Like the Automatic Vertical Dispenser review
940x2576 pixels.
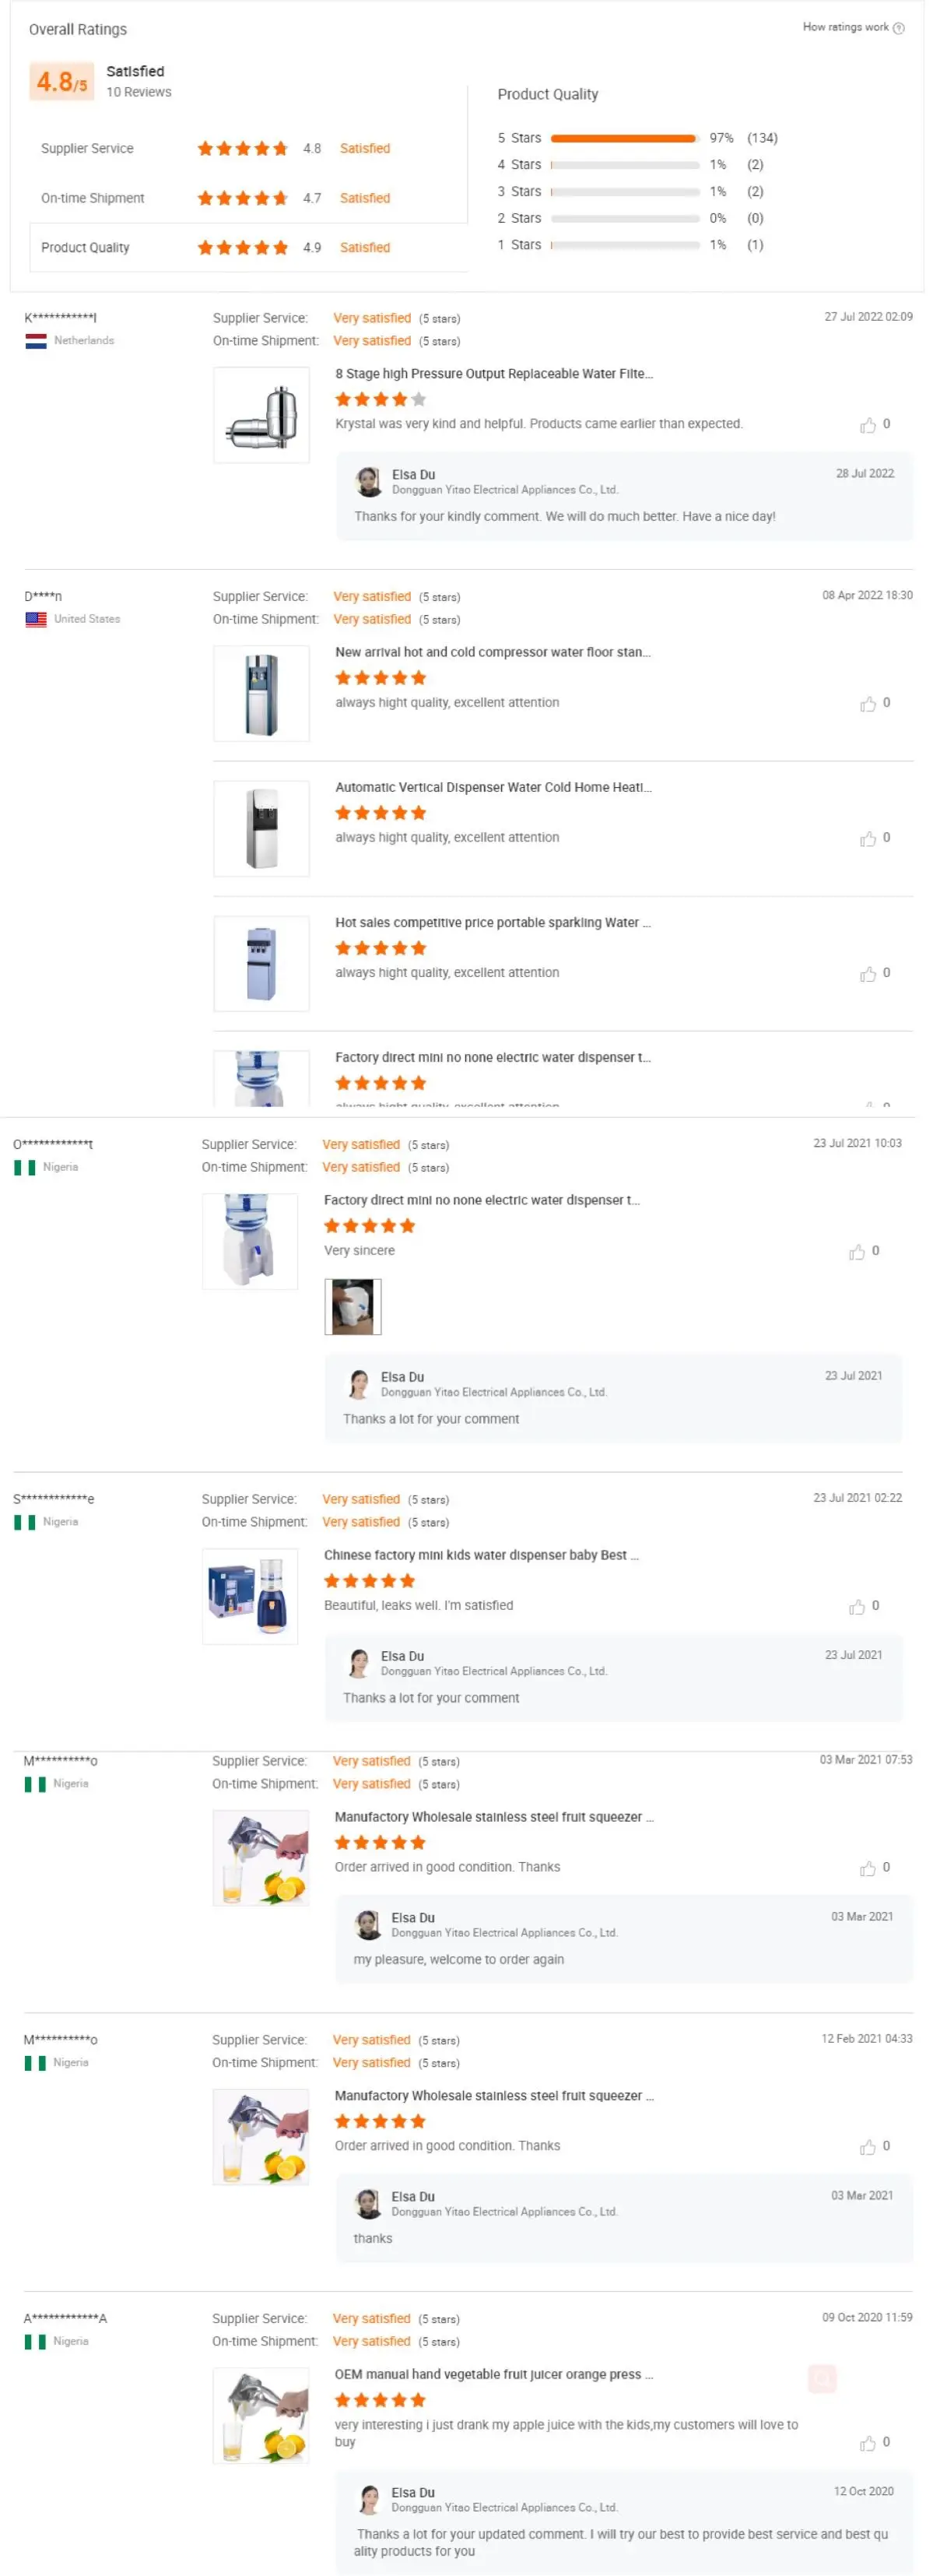coord(867,839)
